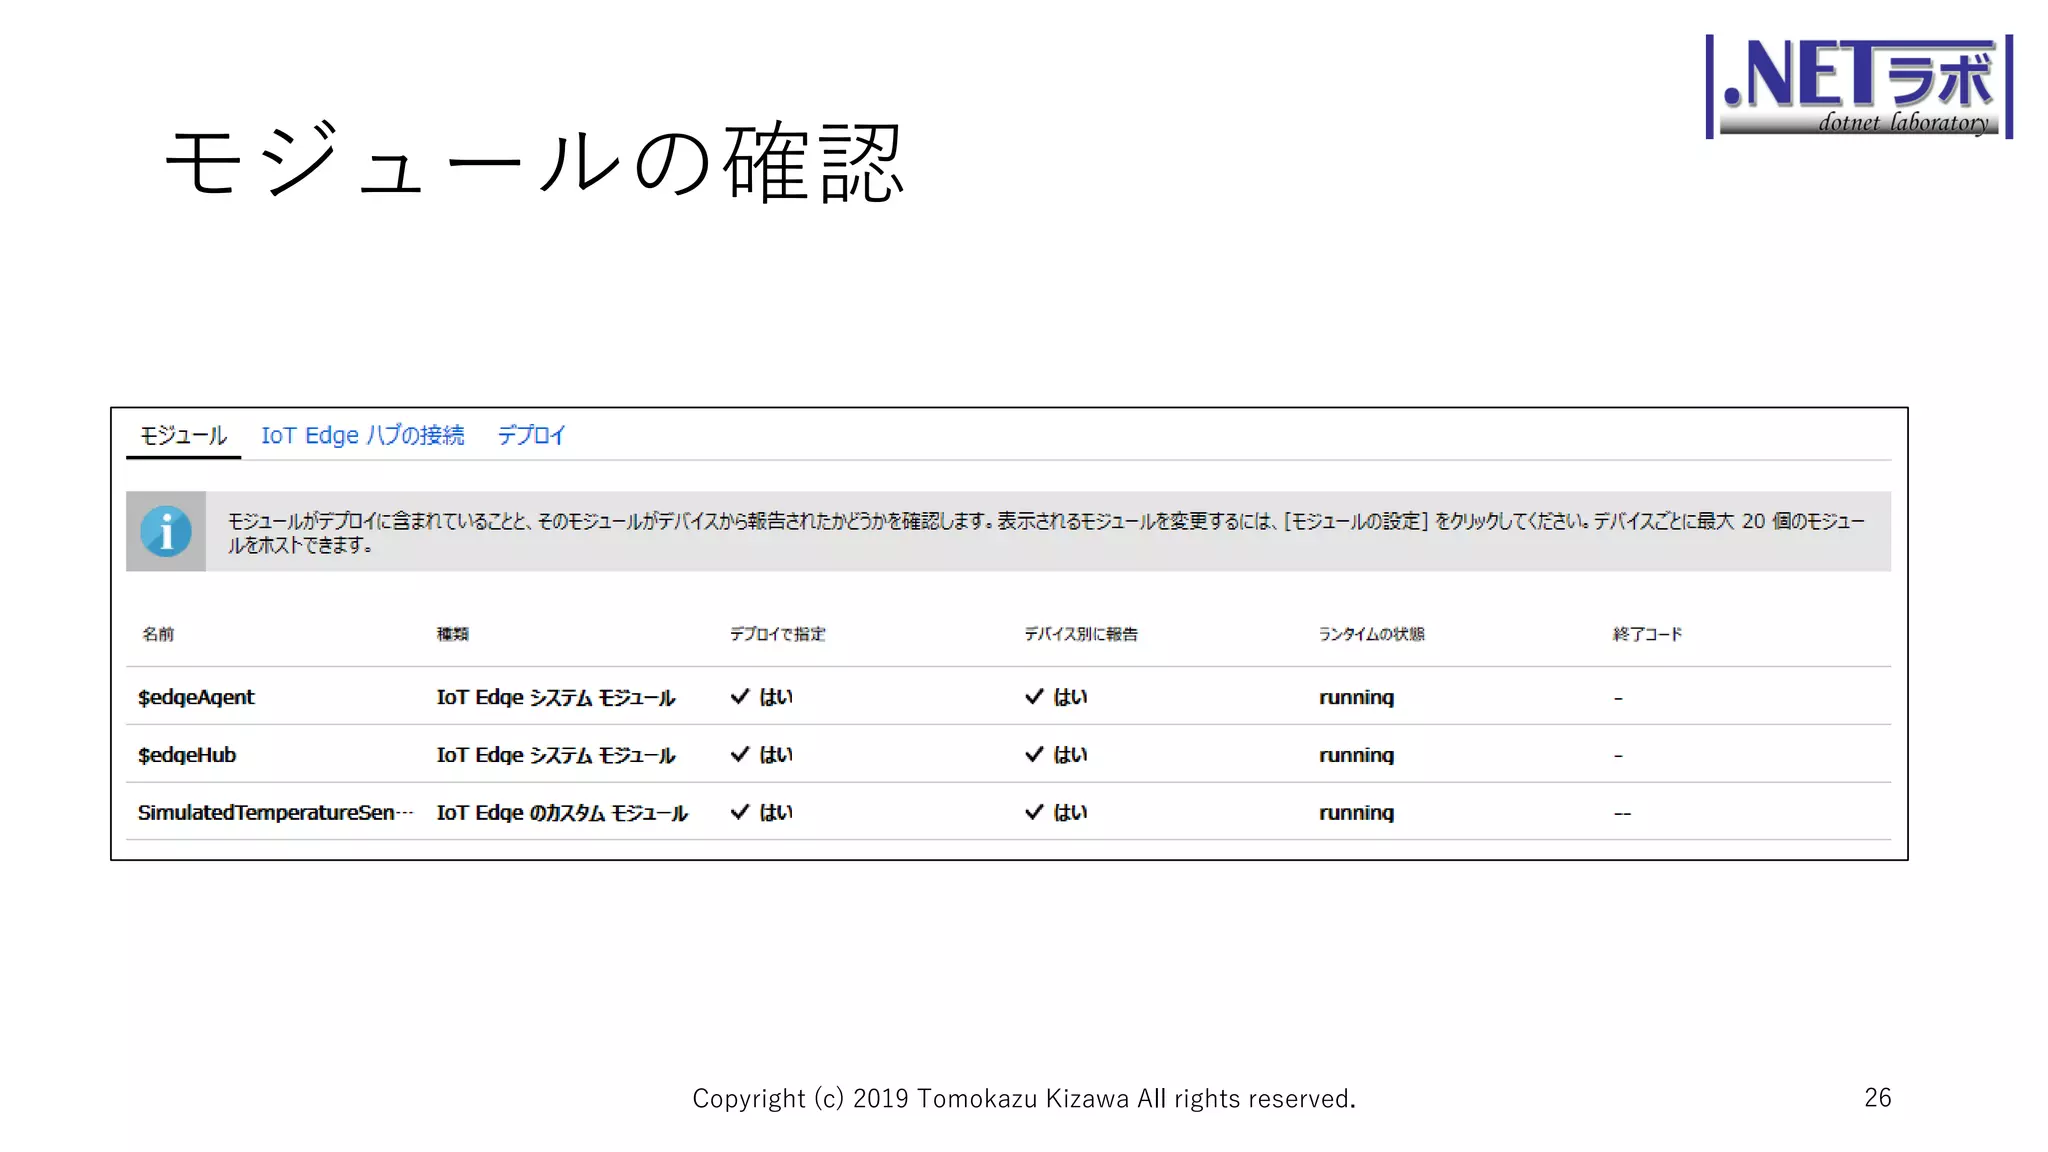Click the blue info icon
2048x1152 pixels.
click(x=166, y=531)
